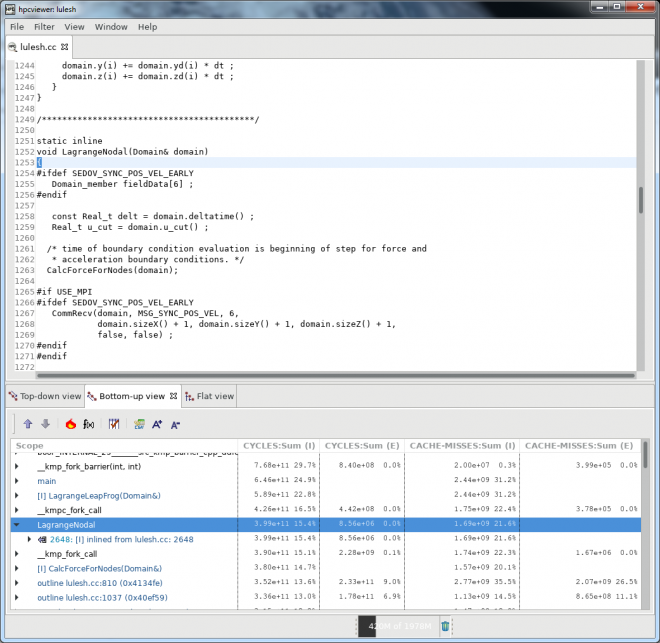
Task: Click source line 1263 CalcForceForNodes(domain)
Action: click(x=112, y=270)
